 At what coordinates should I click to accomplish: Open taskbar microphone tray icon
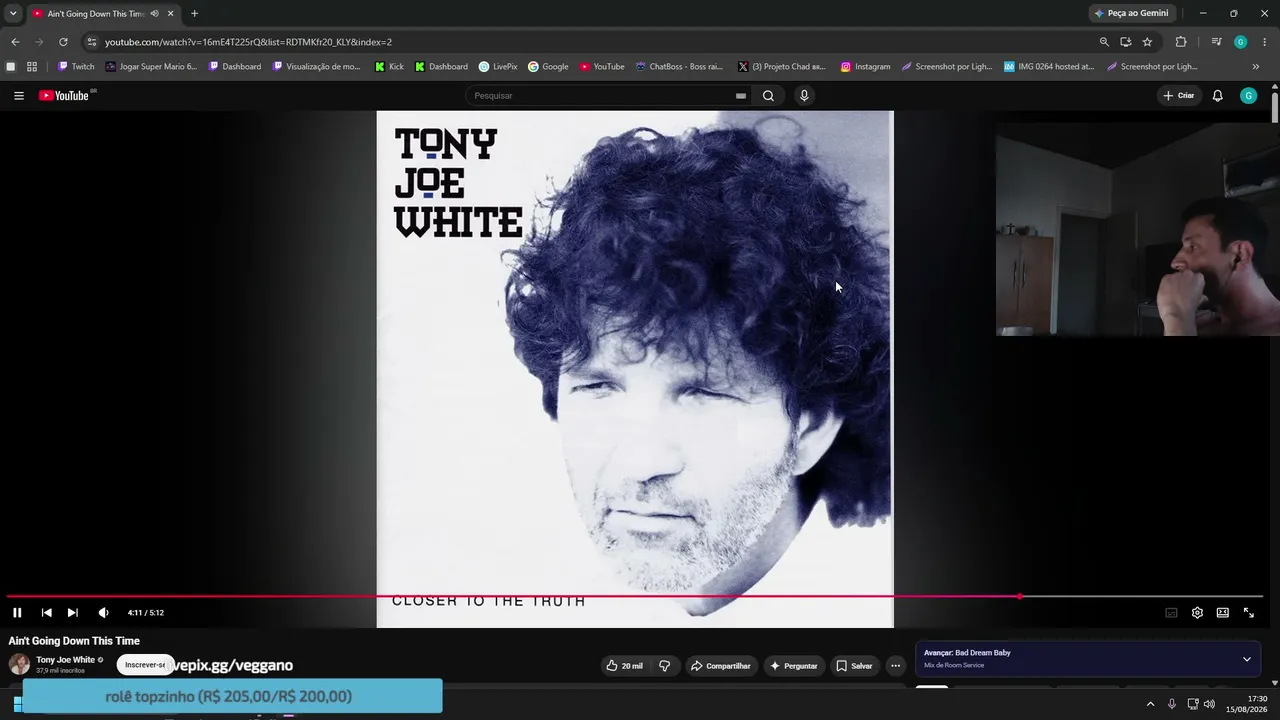coord(1172,704)
